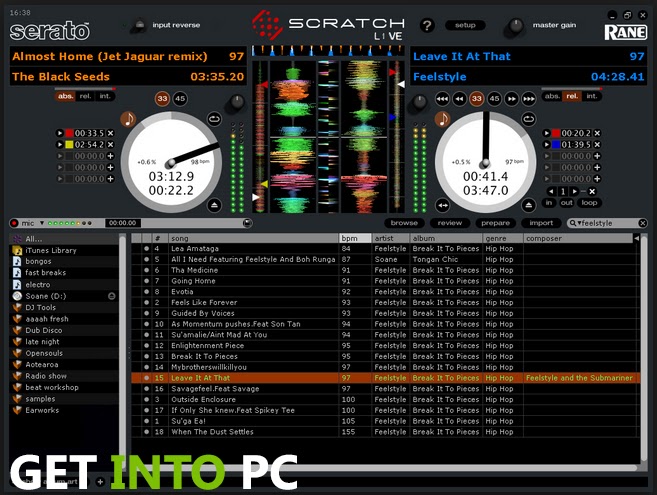Delete right cue point 01:39.5
Image resolution: width=657 pixels, height=495 pixels.
pyautogui.click(x=597, y=145)
